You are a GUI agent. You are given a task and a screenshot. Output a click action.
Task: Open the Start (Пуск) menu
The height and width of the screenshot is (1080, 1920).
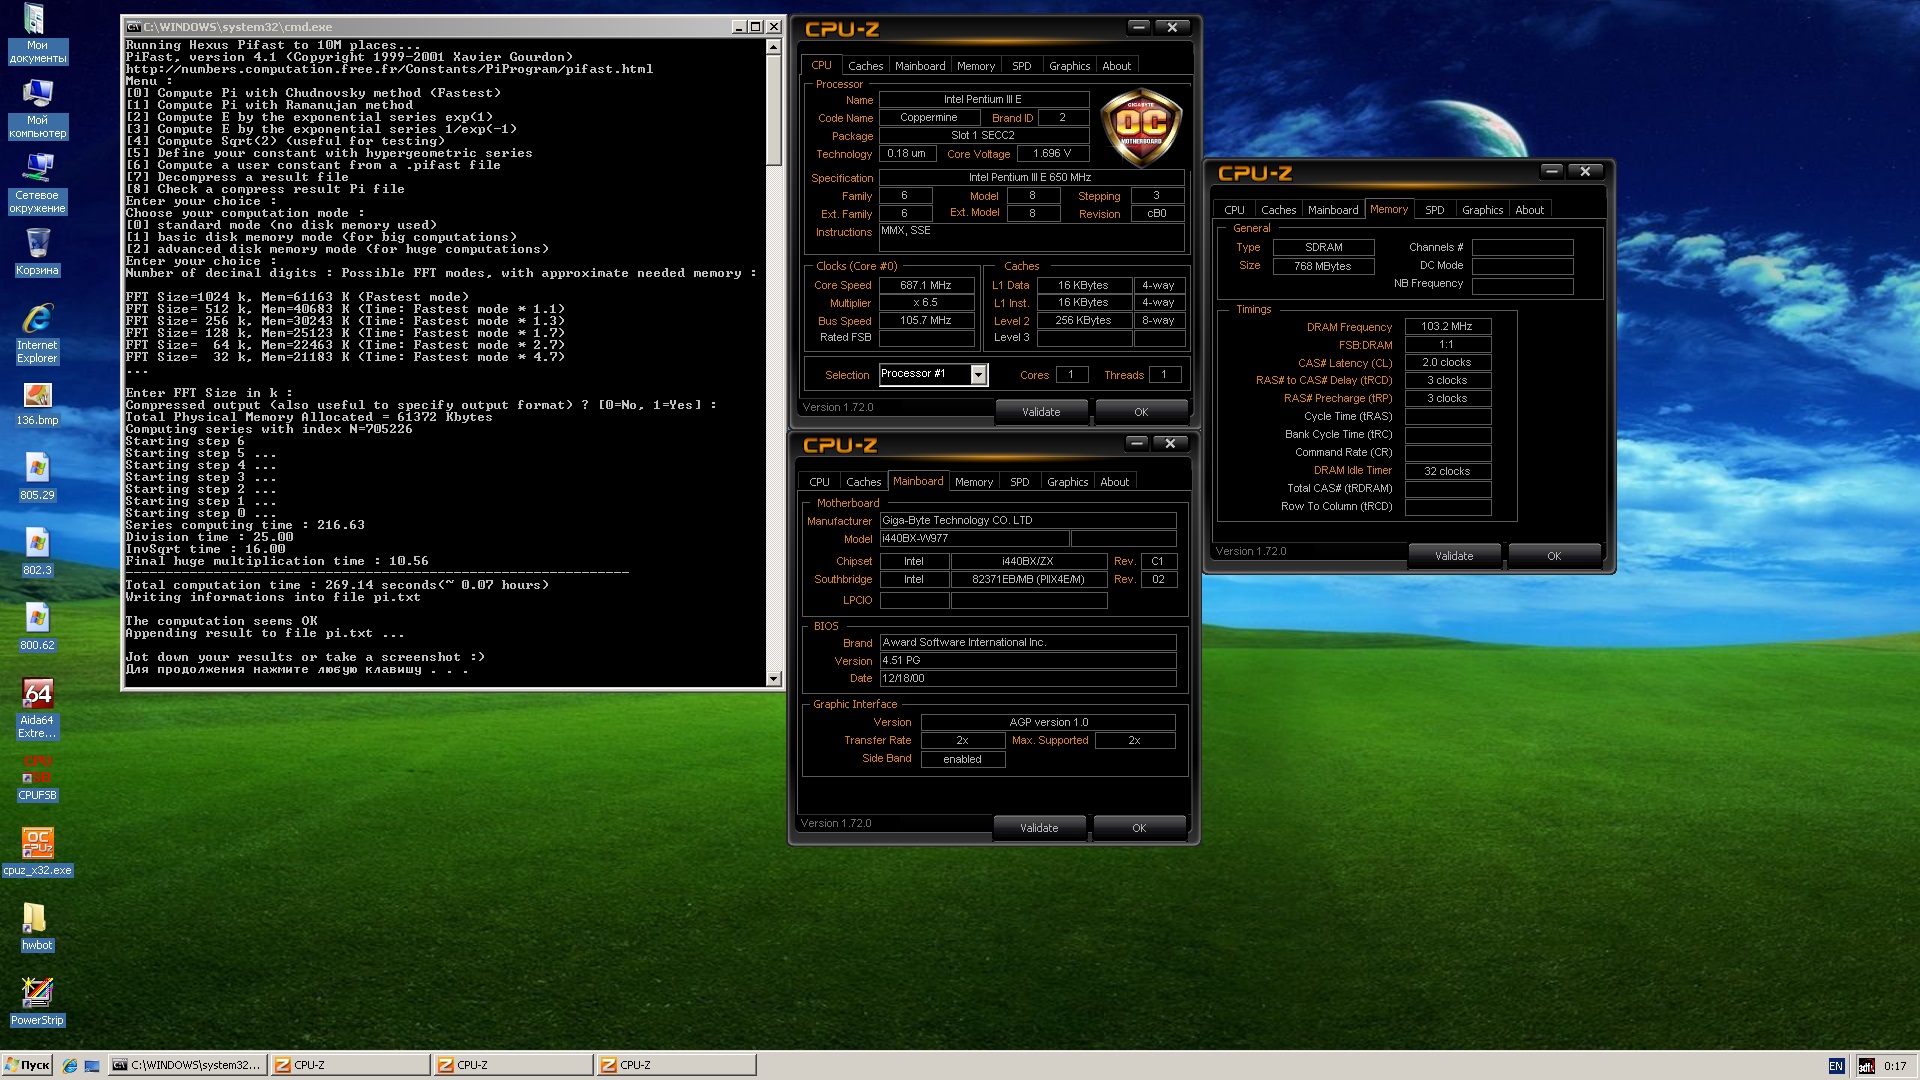(x=27, y=1065)
